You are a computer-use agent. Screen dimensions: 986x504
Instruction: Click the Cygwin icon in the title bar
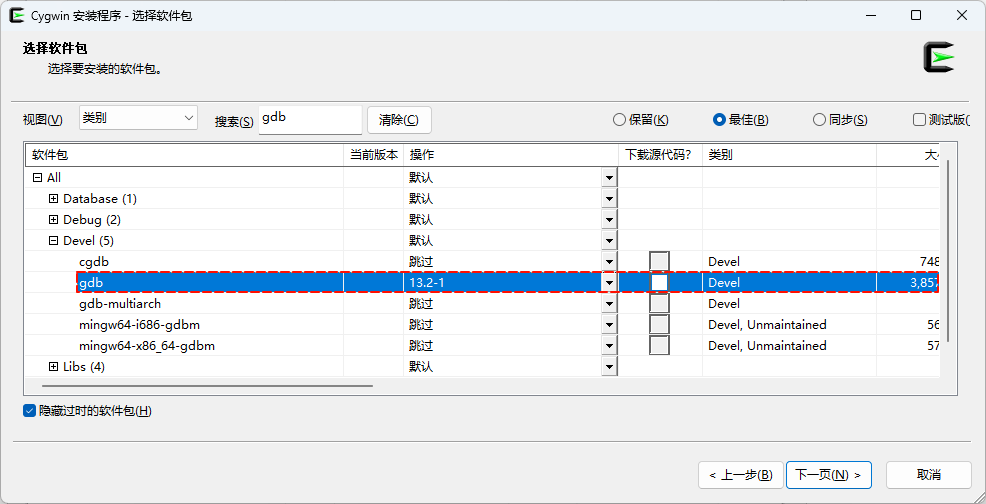pyautogui.click(x=17, y=16)
